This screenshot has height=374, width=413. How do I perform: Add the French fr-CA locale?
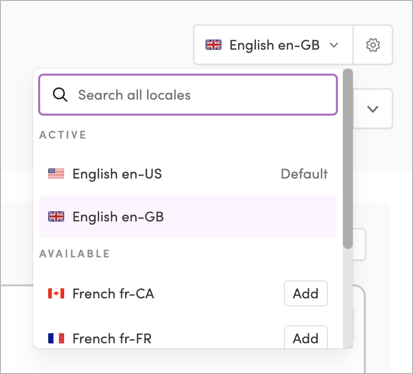point(306,294)
